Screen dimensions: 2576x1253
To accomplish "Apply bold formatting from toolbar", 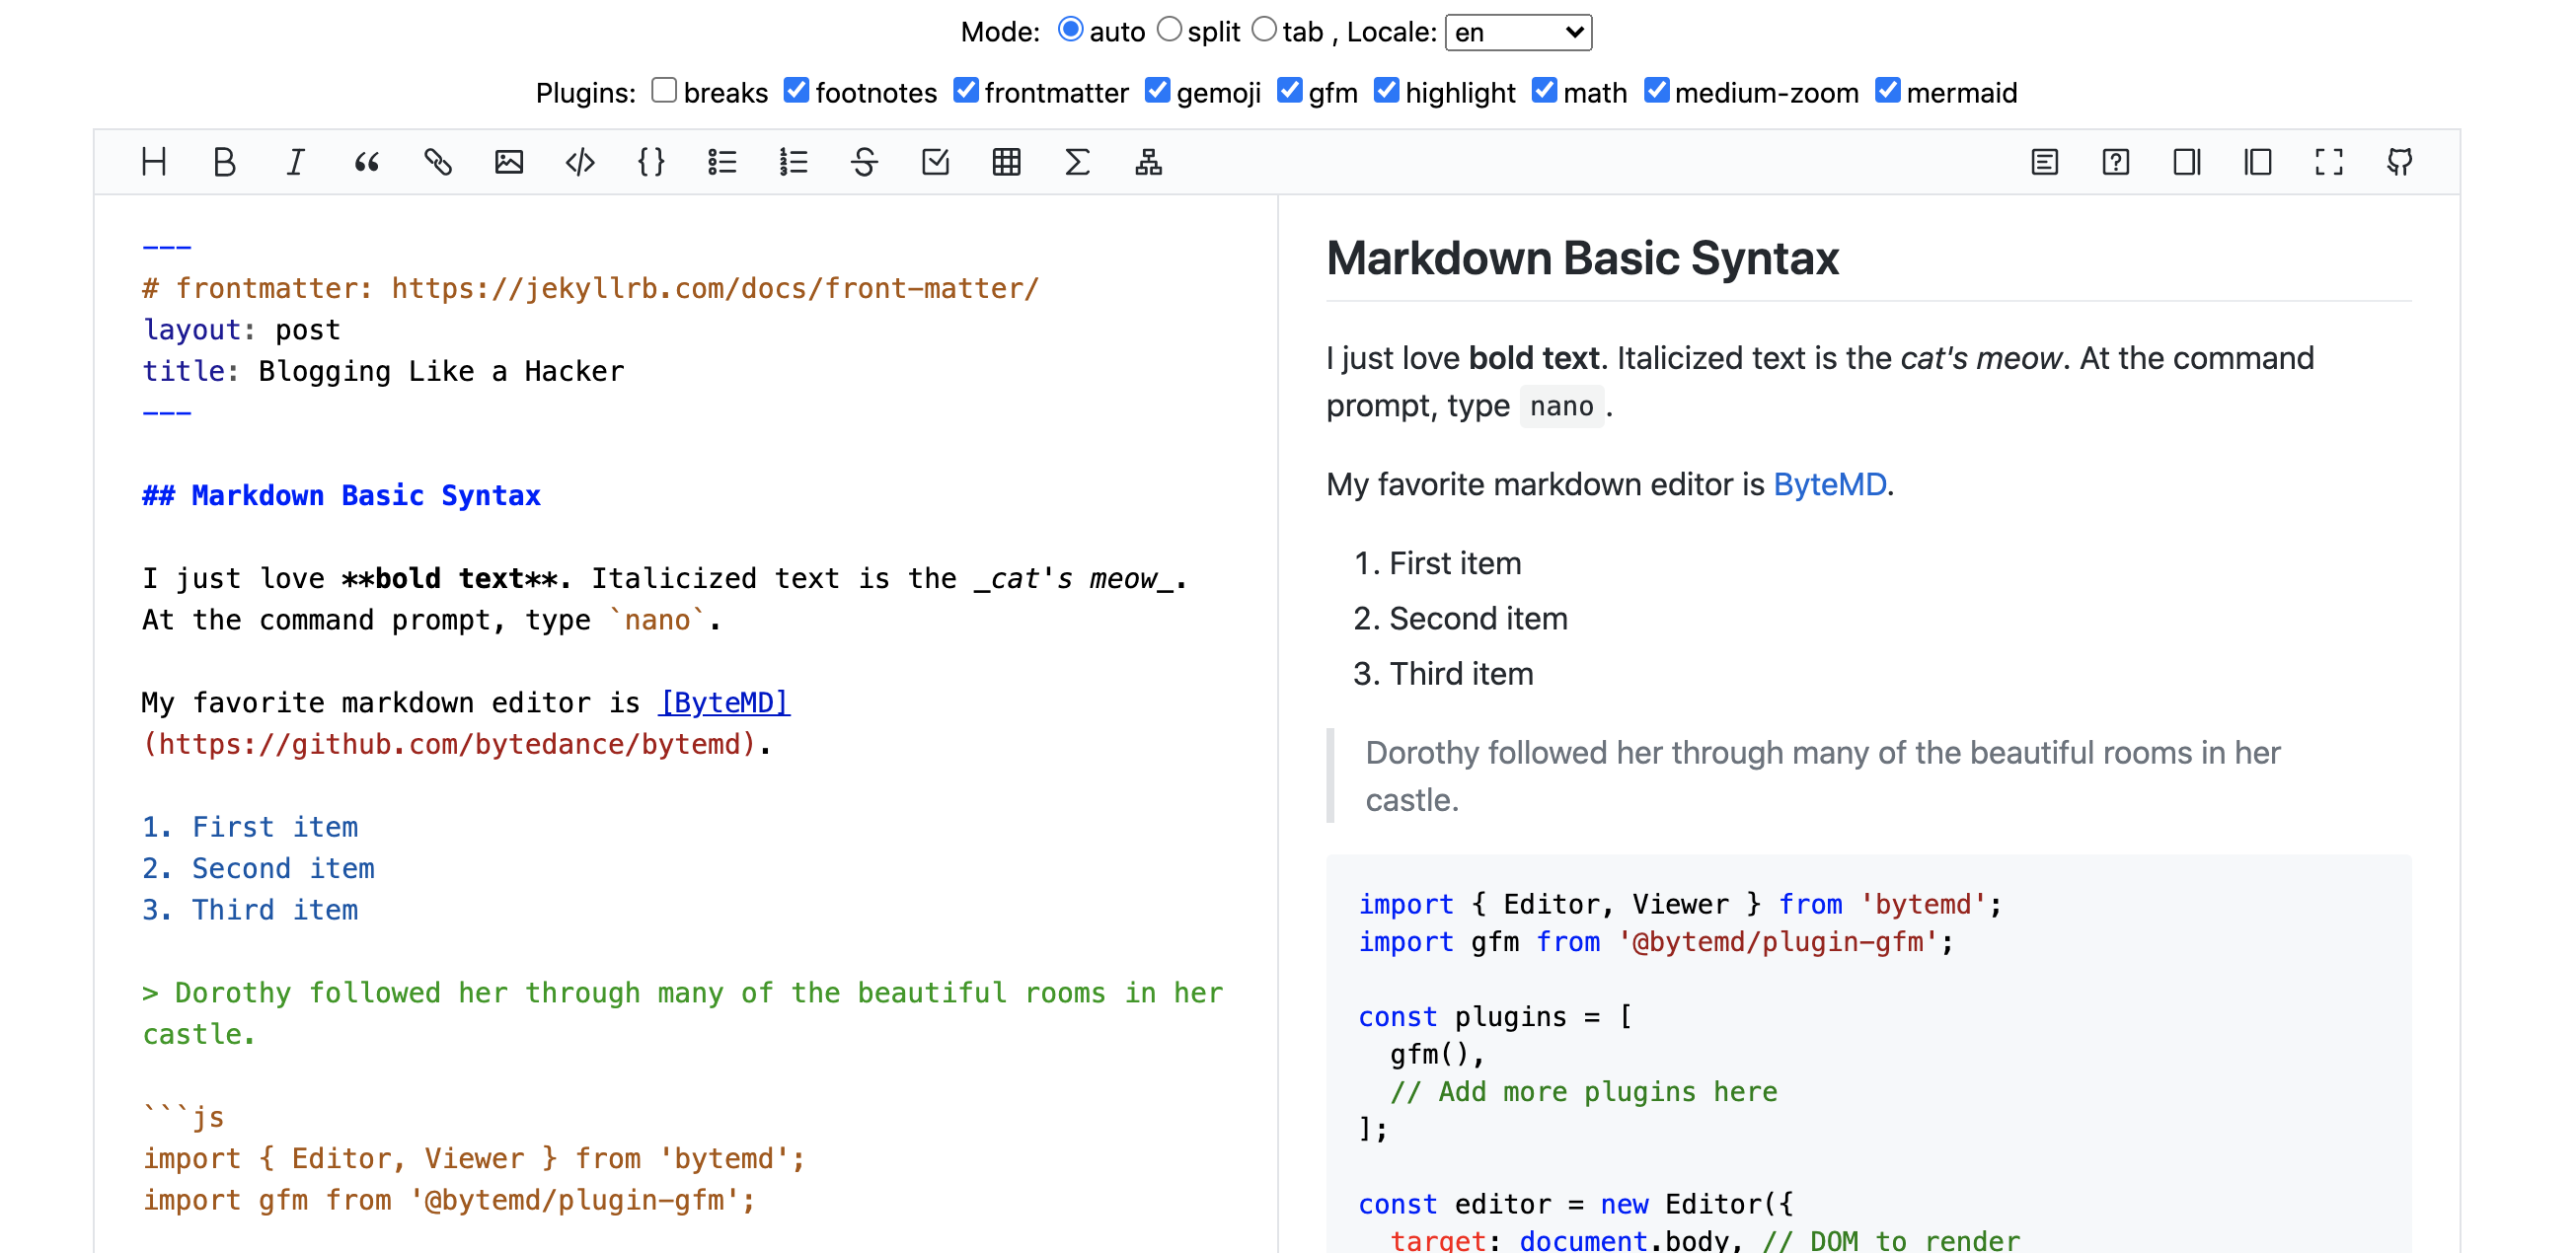I will (x=224, y=162).
